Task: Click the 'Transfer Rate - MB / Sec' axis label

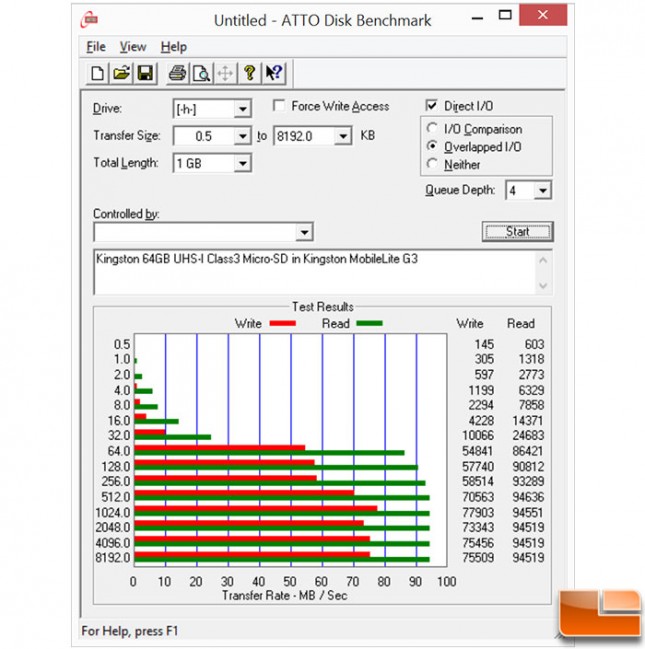Action: click(284, 595)
